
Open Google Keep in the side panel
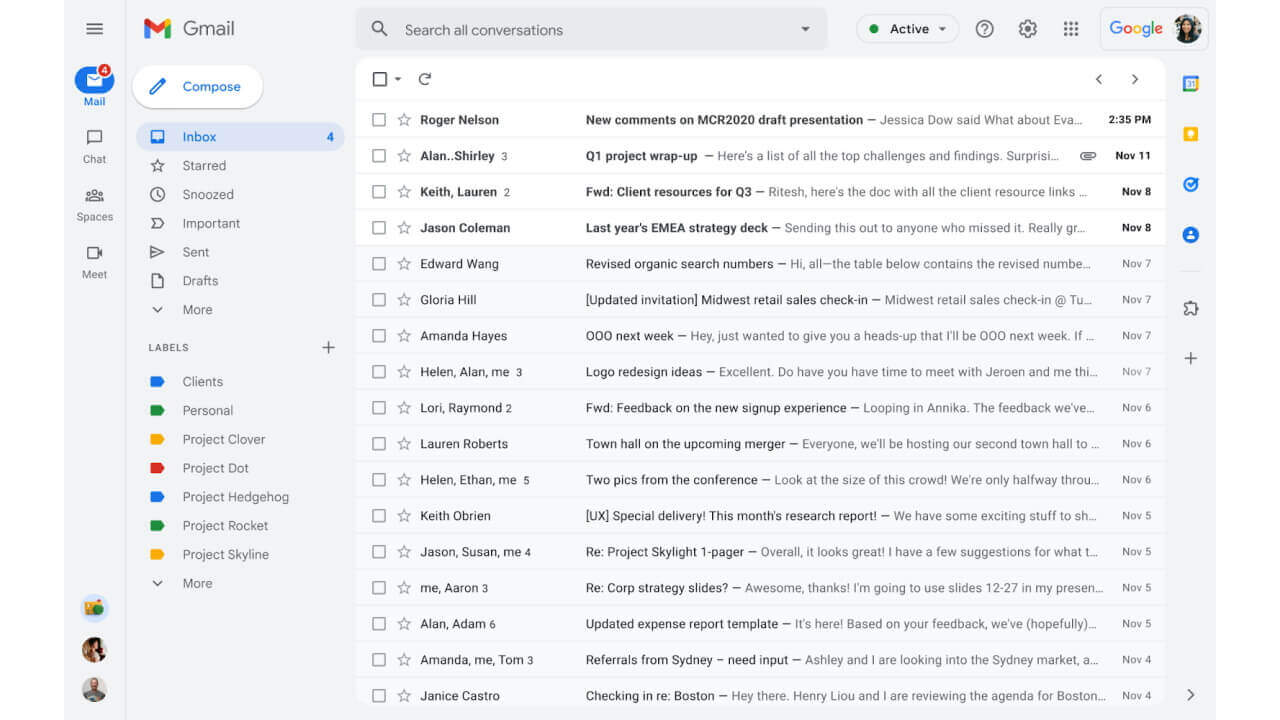click(1190, 134)
